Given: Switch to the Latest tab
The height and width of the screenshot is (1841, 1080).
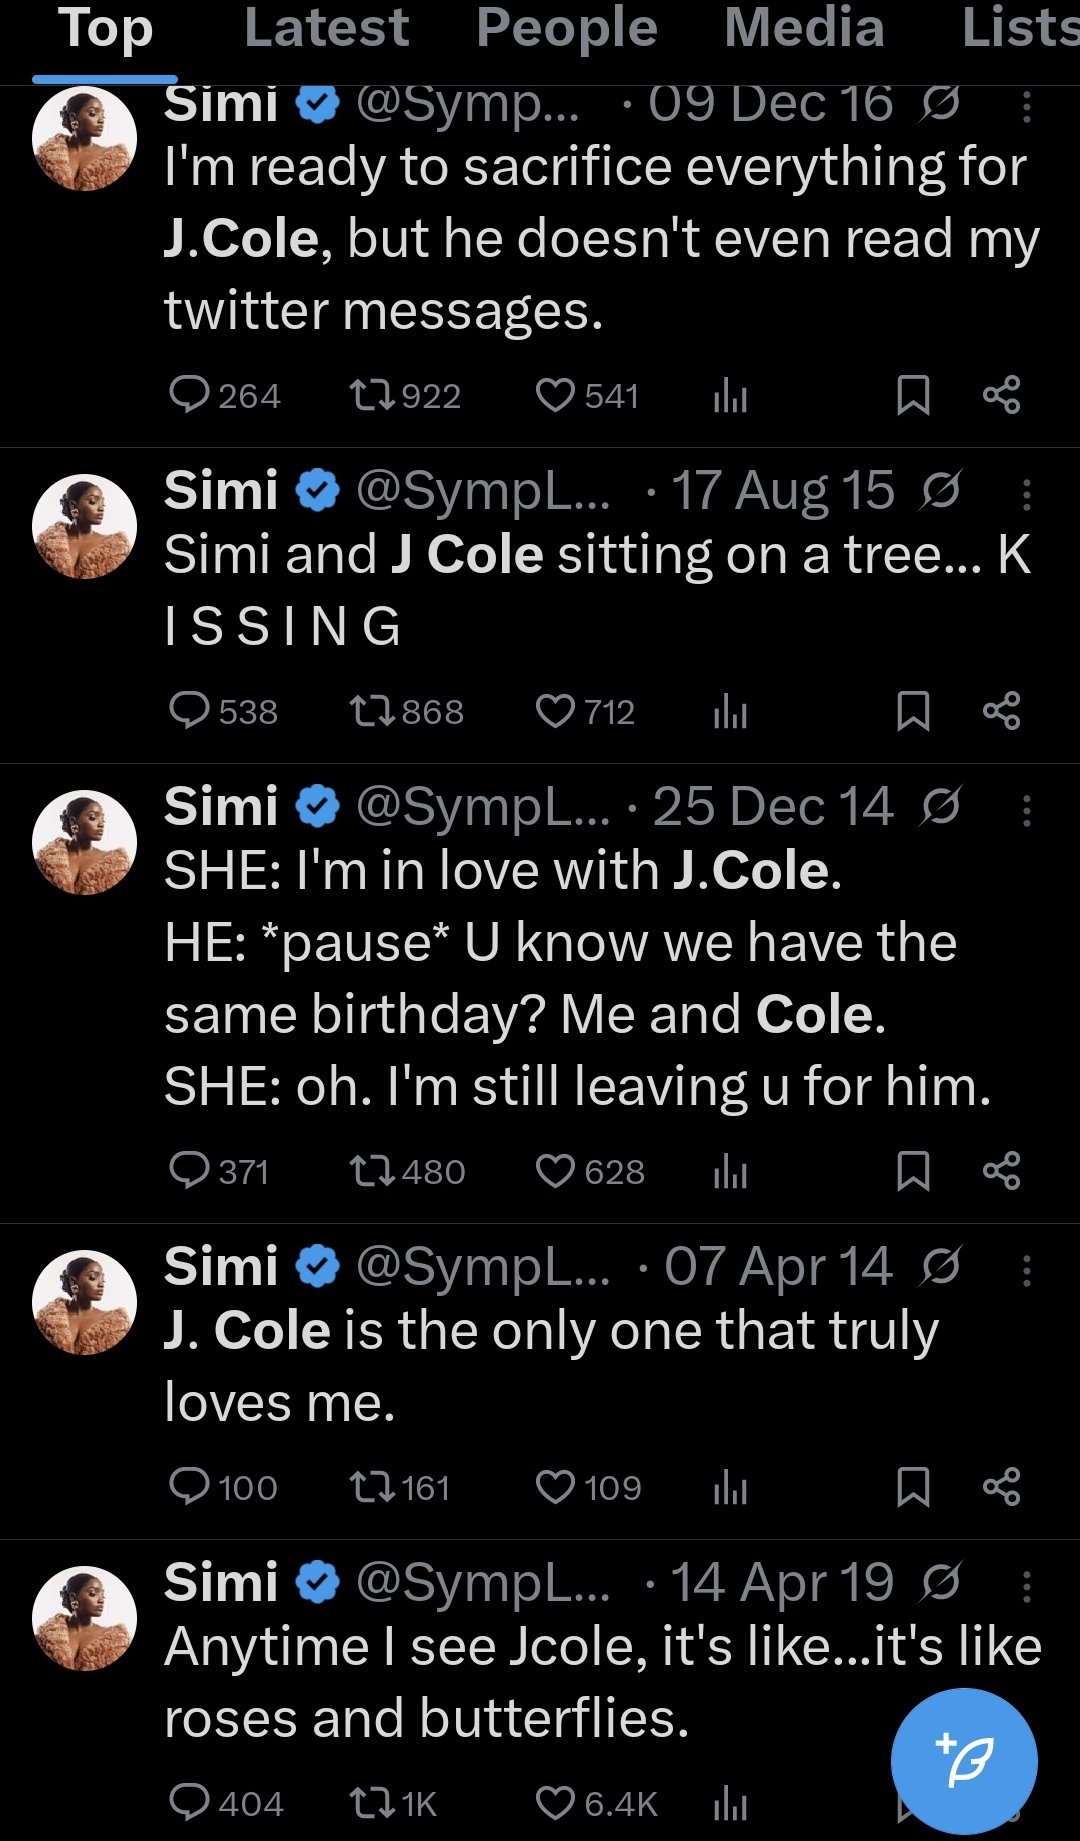Looking at the screenshot, I should (326, 28).
